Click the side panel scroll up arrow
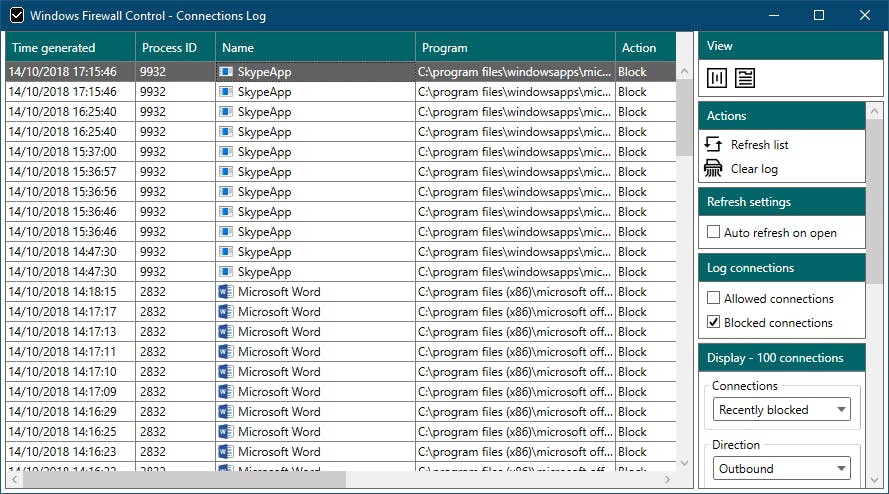 point(874,111)
